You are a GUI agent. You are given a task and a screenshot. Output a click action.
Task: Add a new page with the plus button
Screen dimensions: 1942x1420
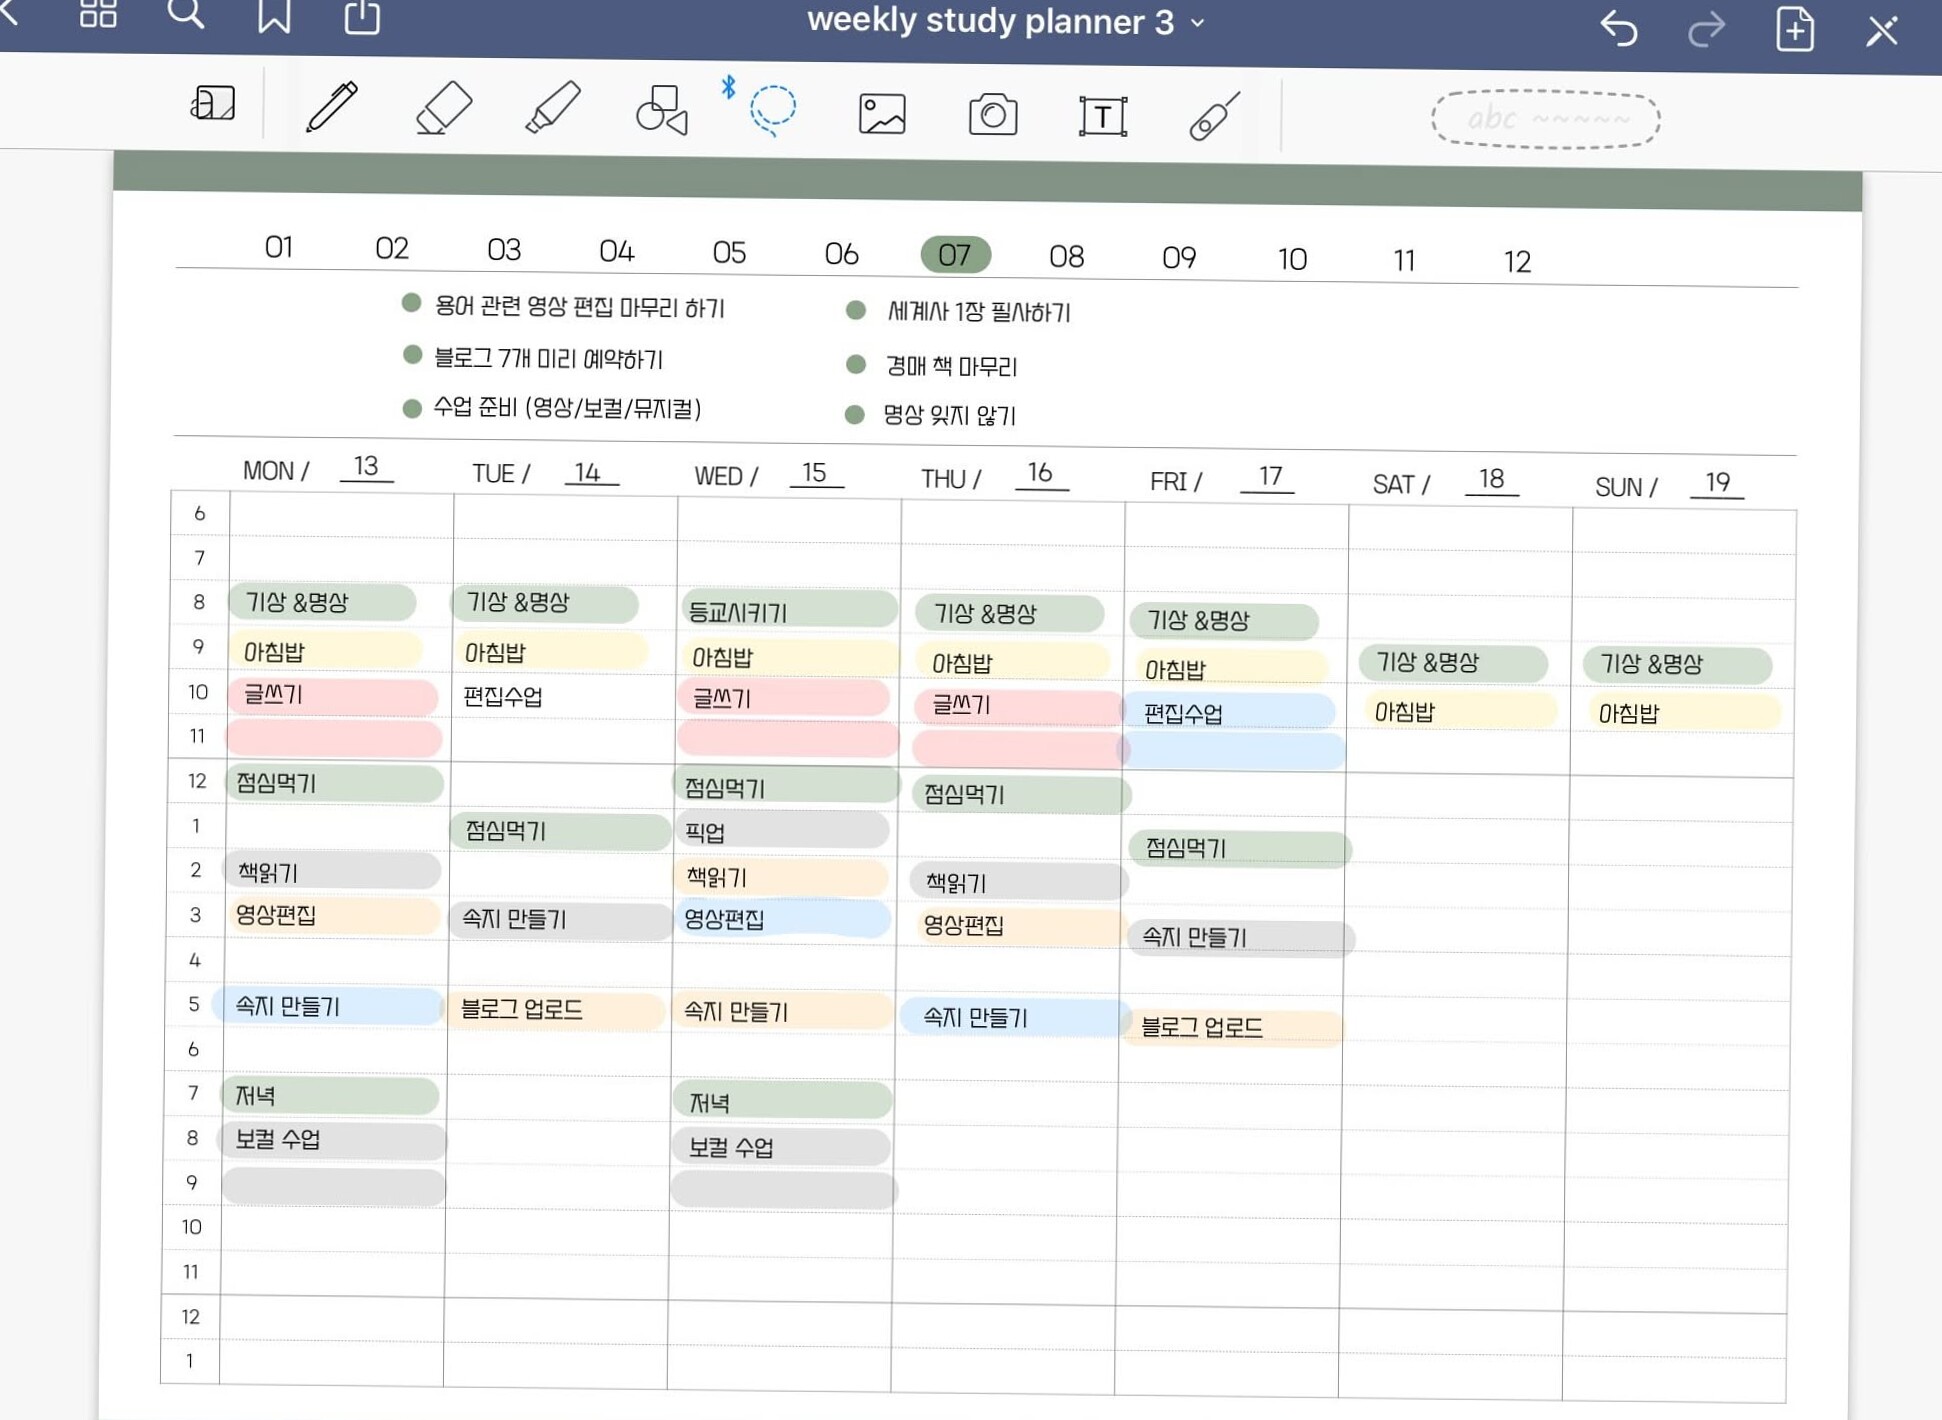click(1794, 30)
